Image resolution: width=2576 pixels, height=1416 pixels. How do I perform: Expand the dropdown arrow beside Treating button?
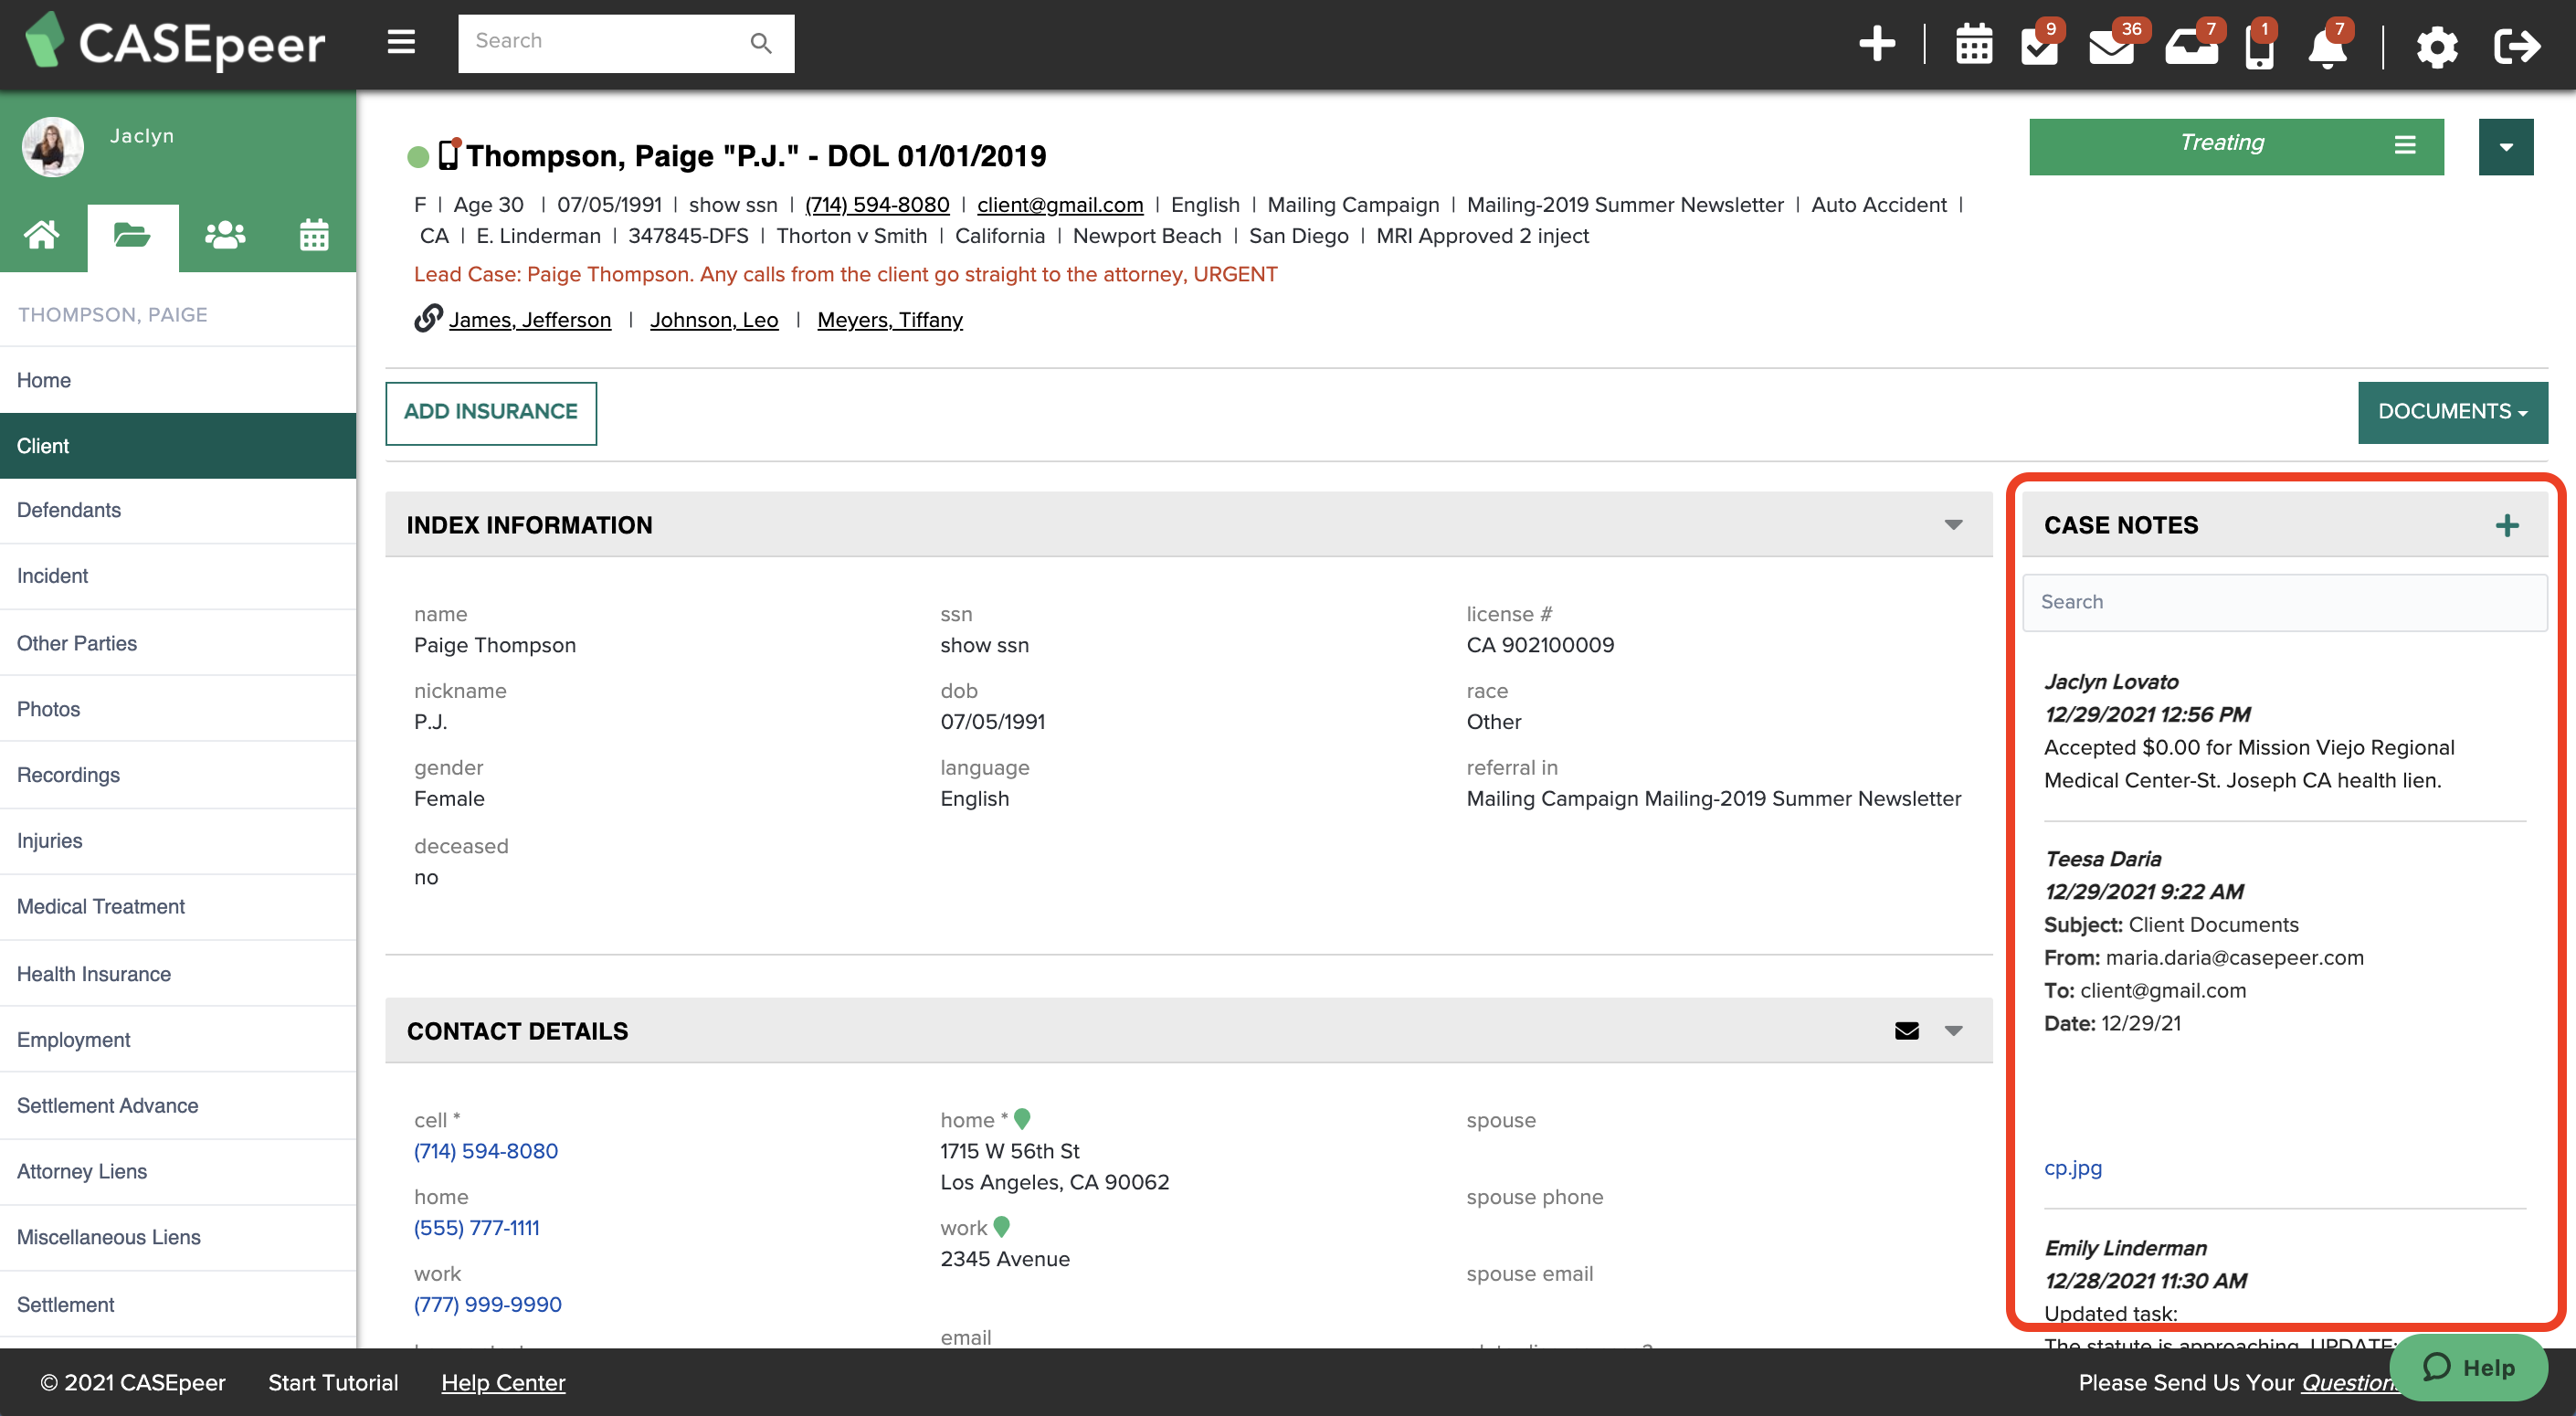[2506, 146]
